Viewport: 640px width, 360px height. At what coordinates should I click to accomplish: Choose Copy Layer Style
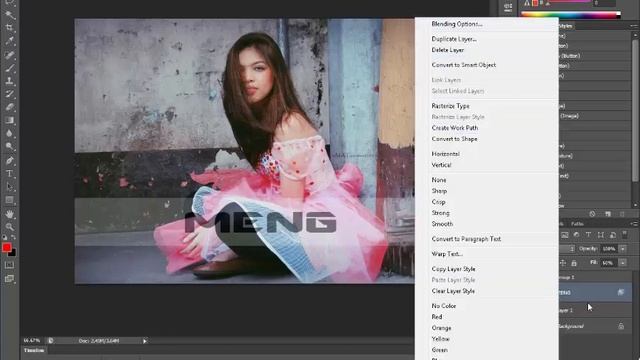[x=453, y=269]
